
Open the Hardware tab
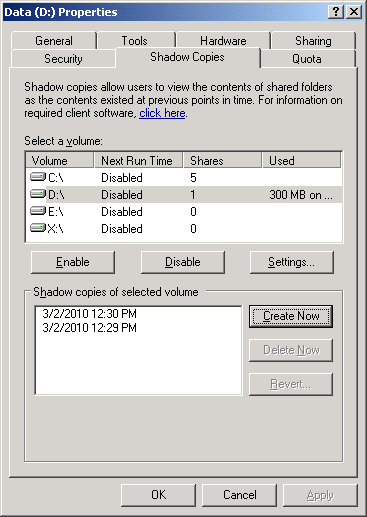pos(223,41)
